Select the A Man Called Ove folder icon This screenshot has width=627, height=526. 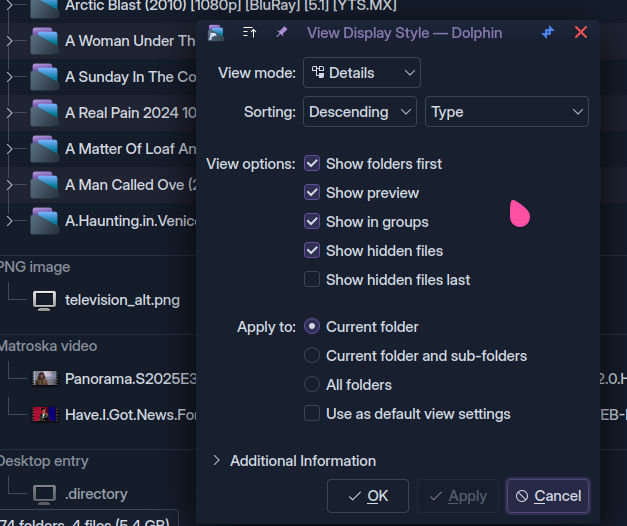pos(44,185)
